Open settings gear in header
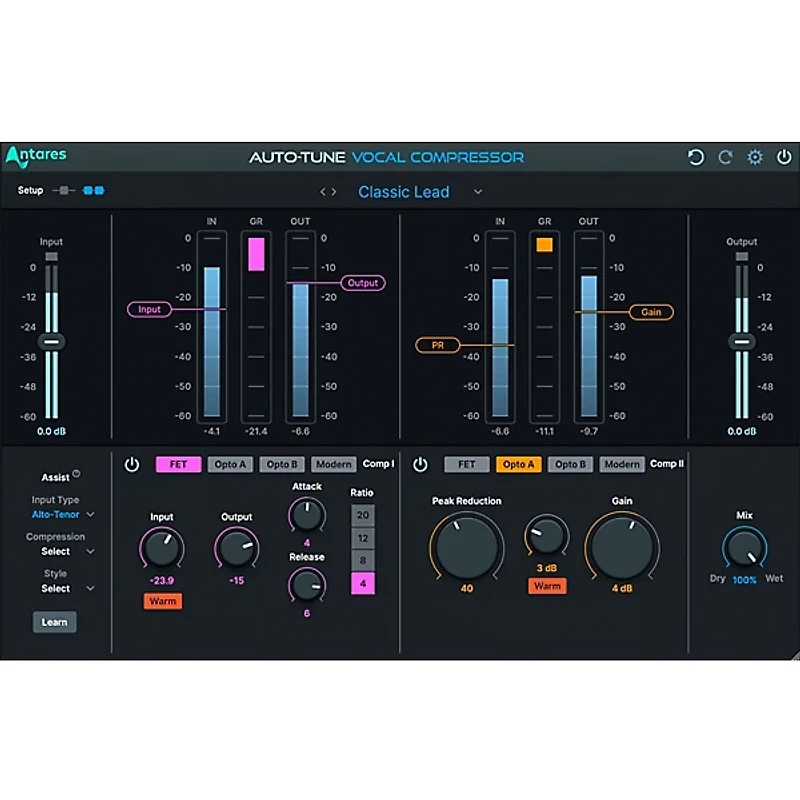Image resolution: width=800 pixels, height=800 pixels. [x=755, y=157]
